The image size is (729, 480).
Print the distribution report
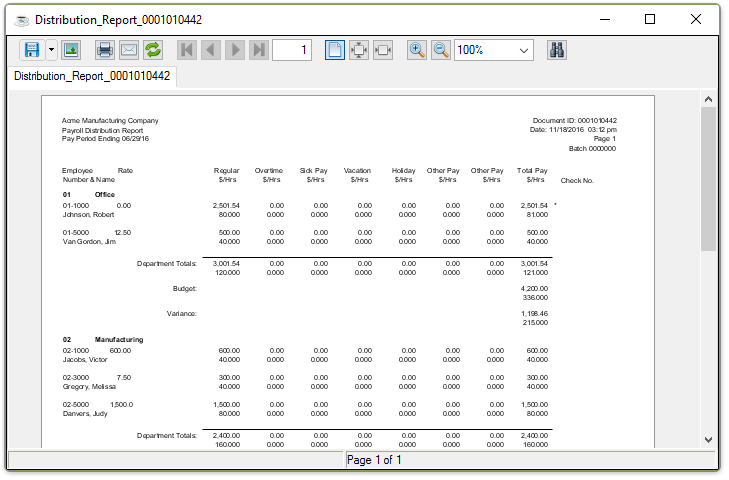tap(105, 50)
